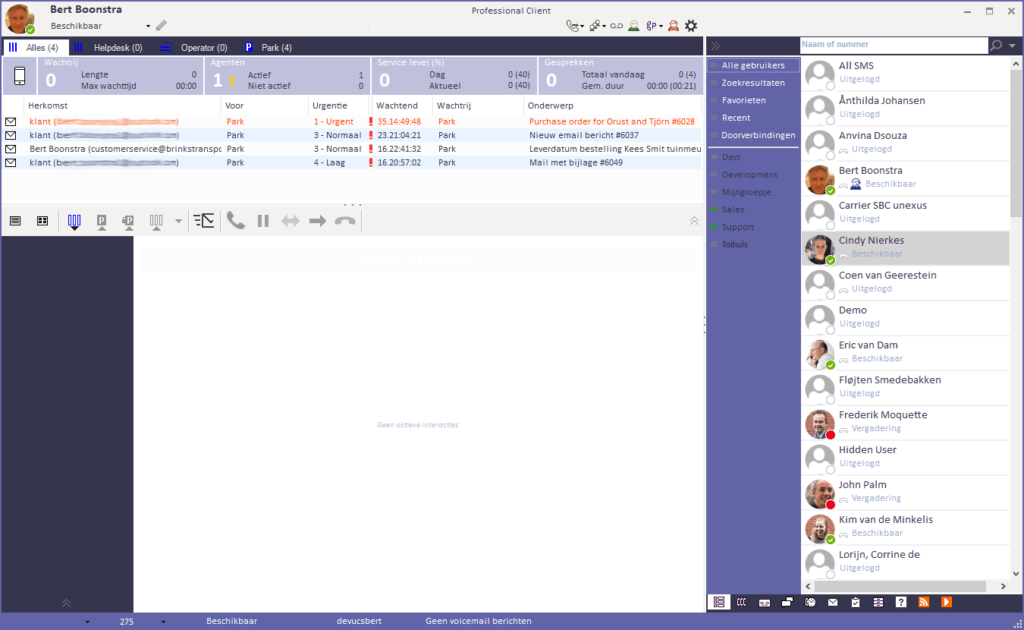
Task: Toggle the list view icon above interactions
Action: [x=15, y=221]
